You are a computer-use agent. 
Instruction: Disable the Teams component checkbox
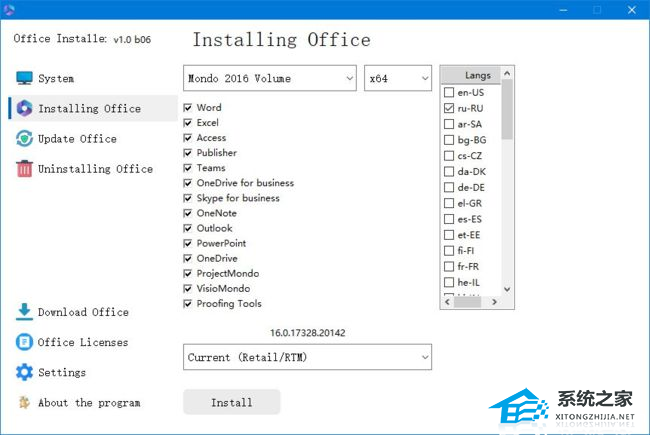[x=188, y=168]
